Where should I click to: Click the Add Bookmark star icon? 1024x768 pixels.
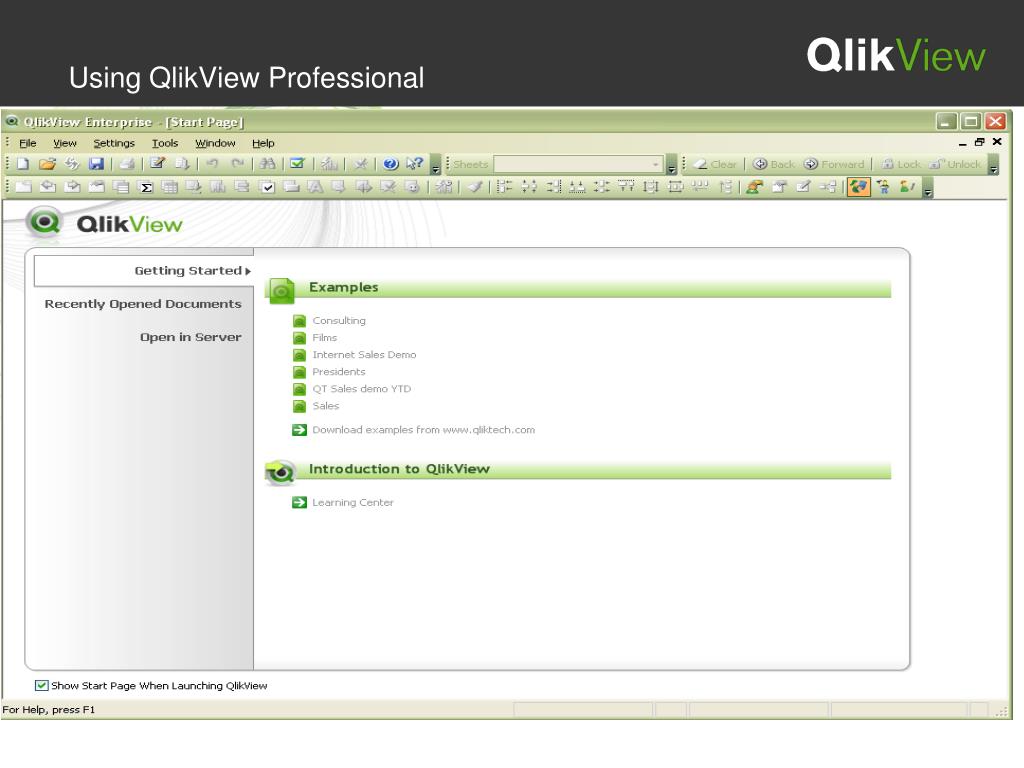point(360,164)
